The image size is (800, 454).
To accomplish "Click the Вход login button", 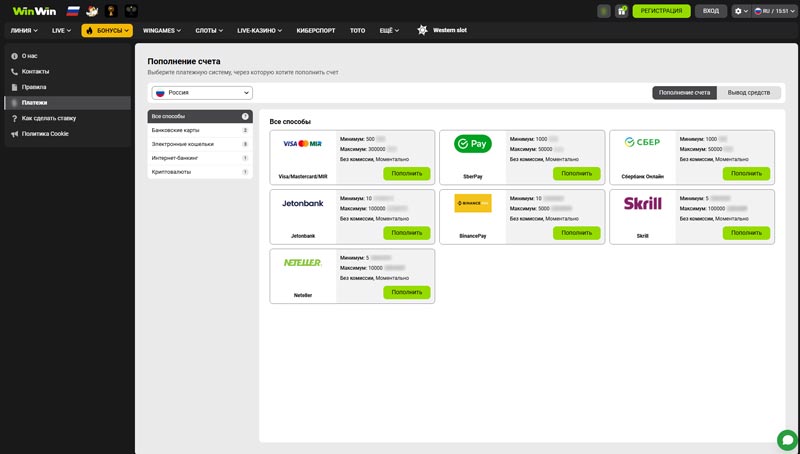I will pyautogui.click(x=711, y=11).
